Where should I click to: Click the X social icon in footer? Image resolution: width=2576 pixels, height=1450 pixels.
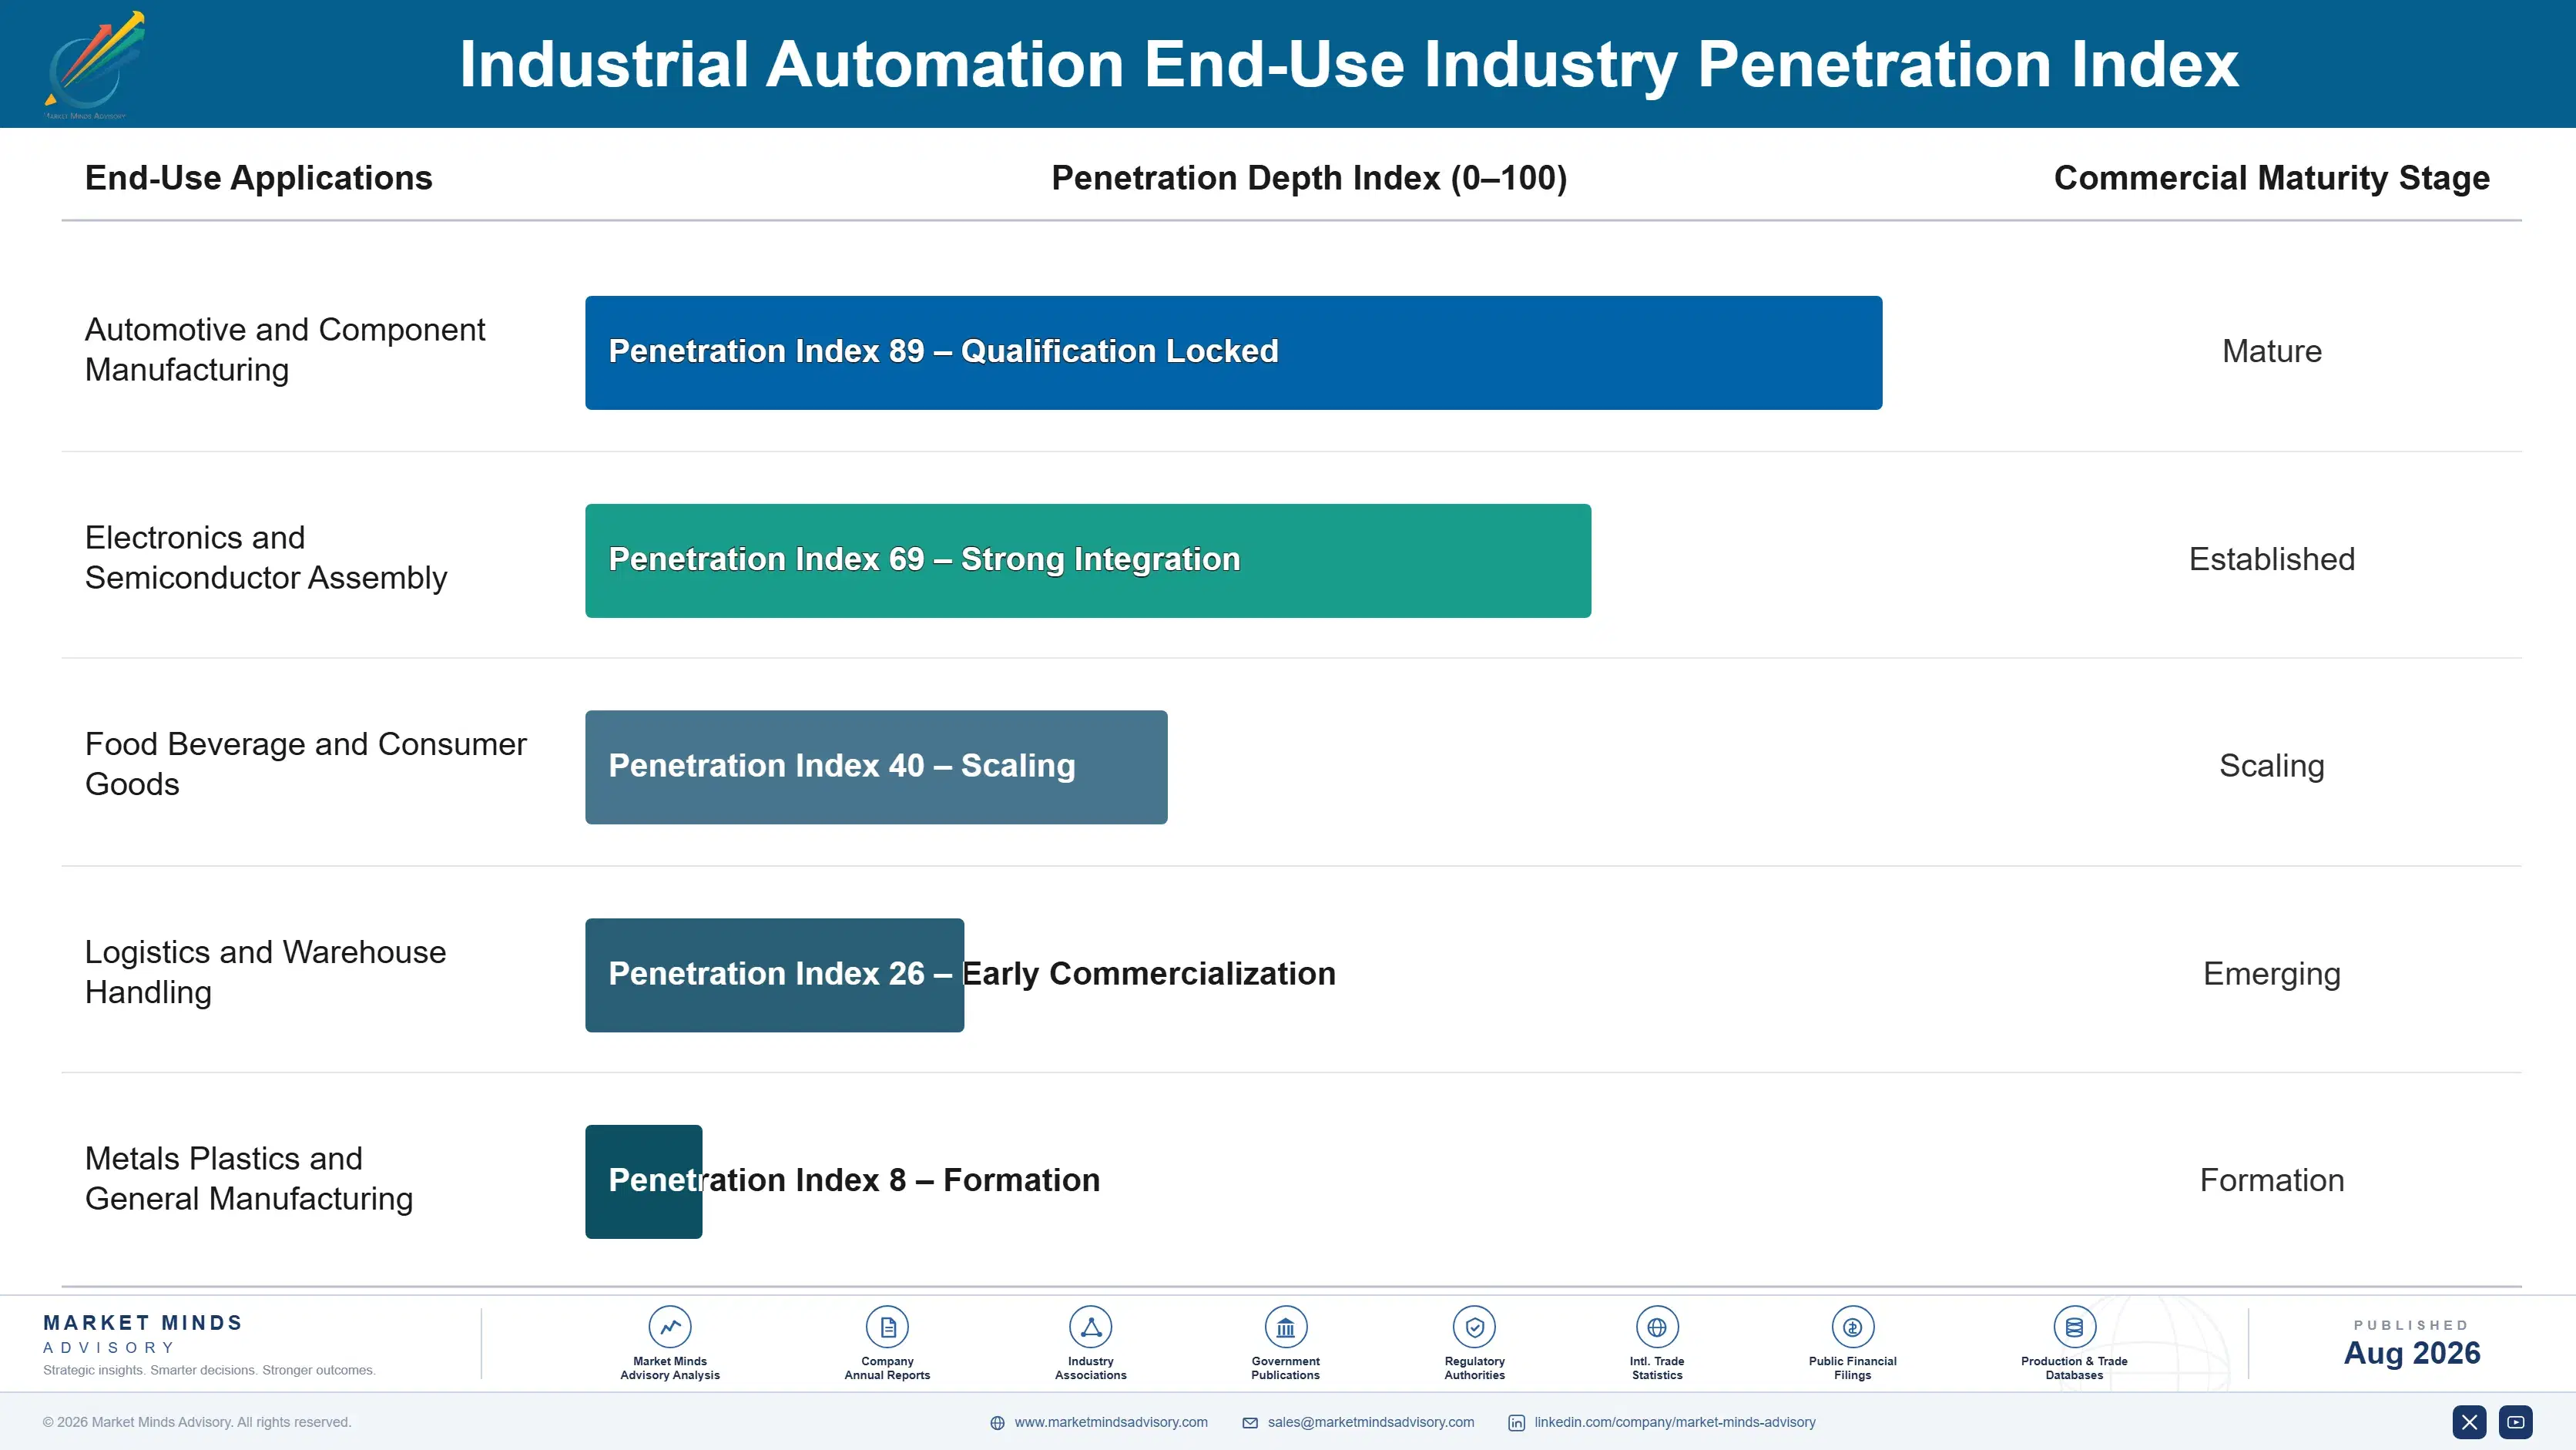[x=2469, y=1422]
